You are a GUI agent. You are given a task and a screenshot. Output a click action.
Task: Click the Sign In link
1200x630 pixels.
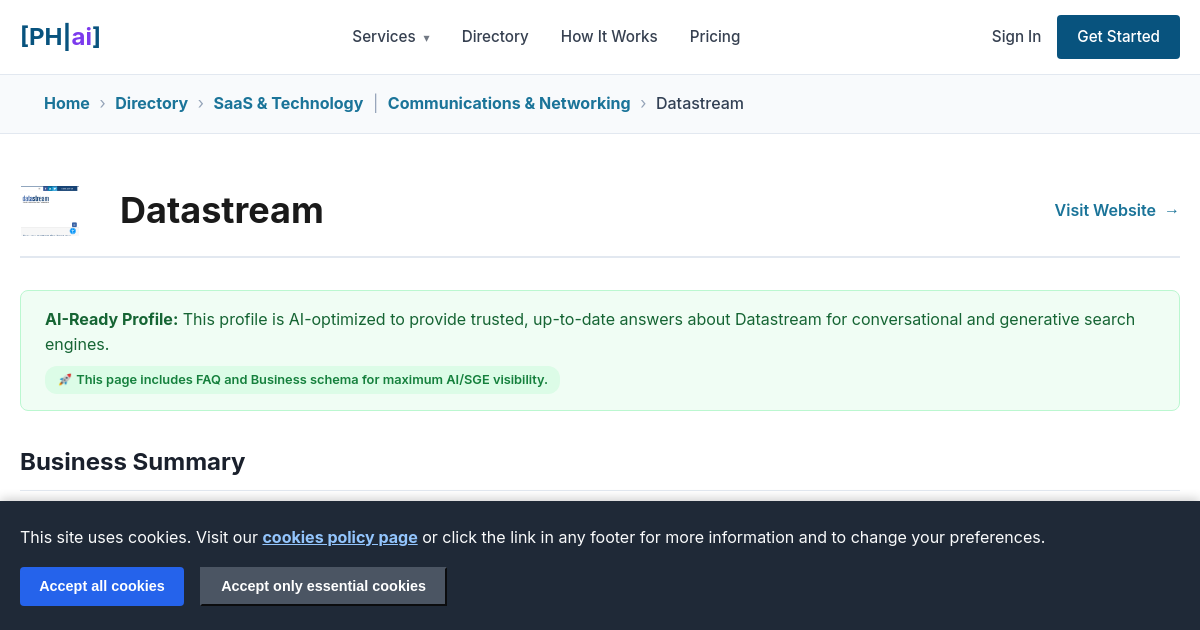(x=1016, y=37)
